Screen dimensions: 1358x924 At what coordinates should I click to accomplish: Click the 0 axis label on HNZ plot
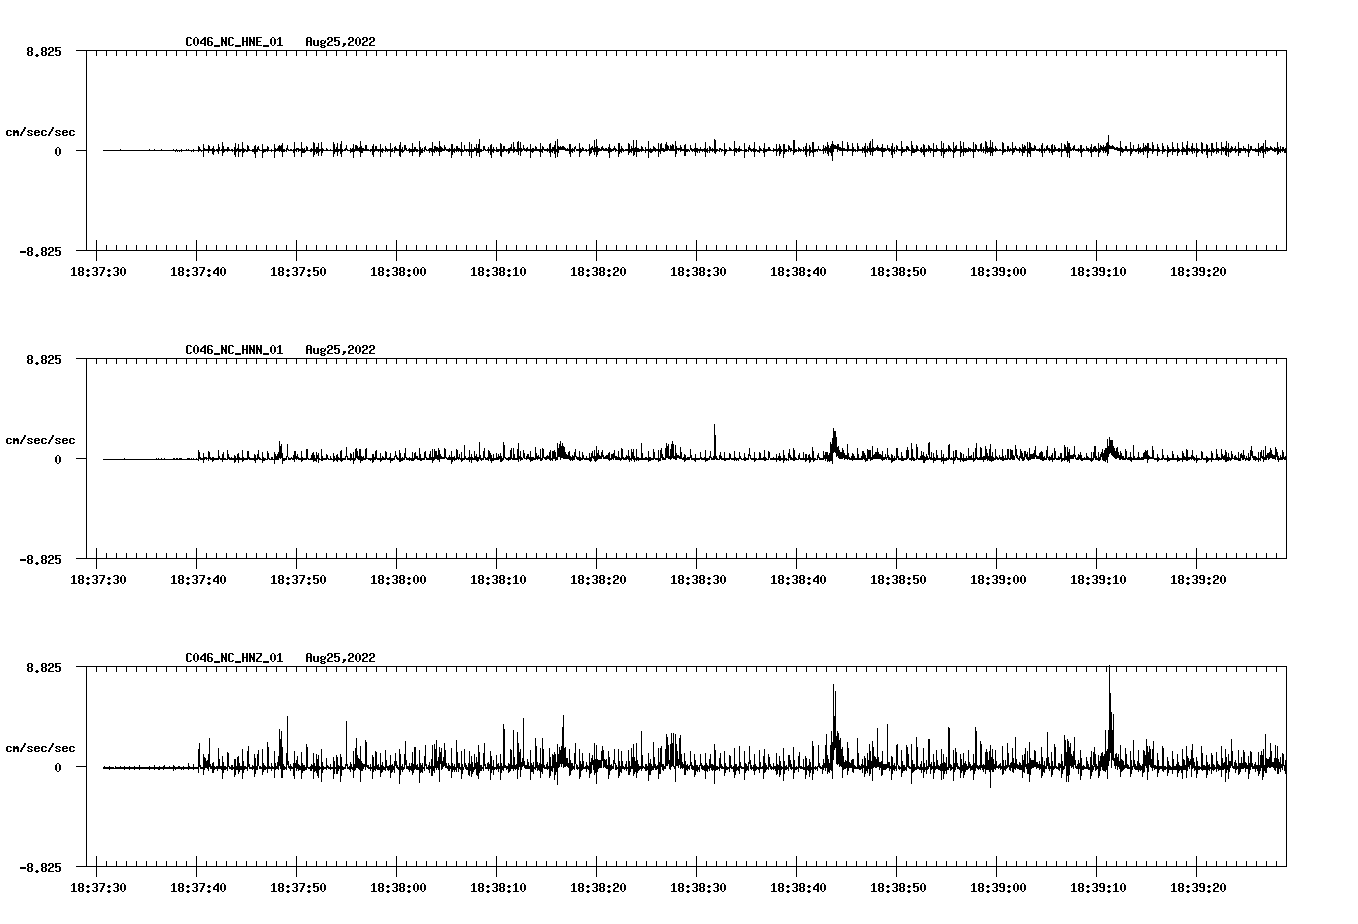pyautogui.click(x=58, y=767)
